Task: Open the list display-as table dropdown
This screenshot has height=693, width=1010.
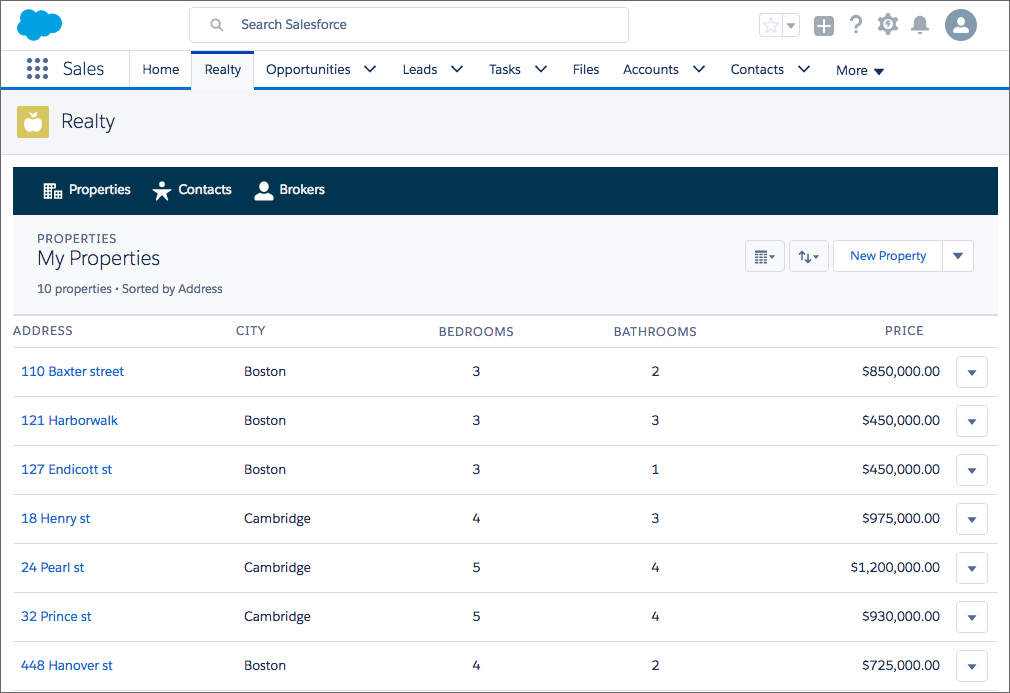Action: pyautogui.click(x=765, y=256)
